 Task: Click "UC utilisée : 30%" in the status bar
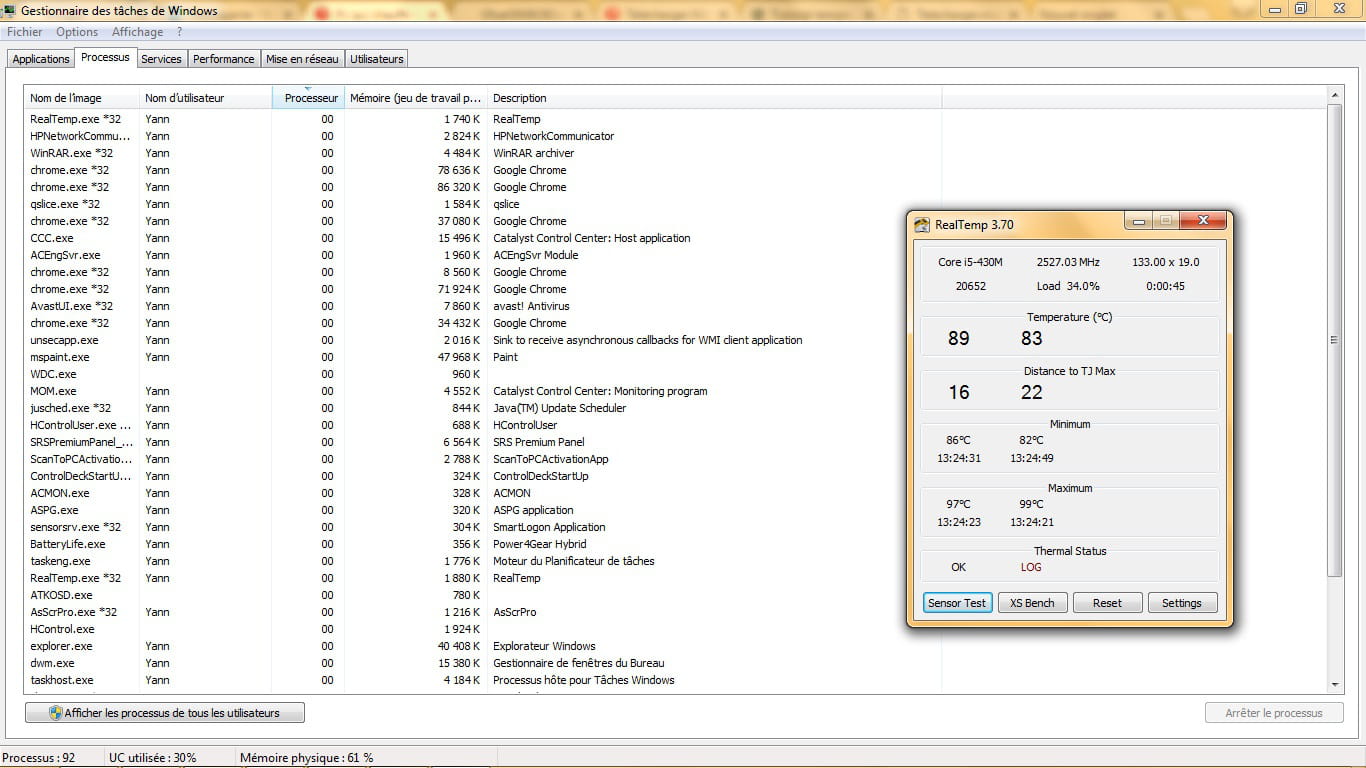[x=153, y=758]
